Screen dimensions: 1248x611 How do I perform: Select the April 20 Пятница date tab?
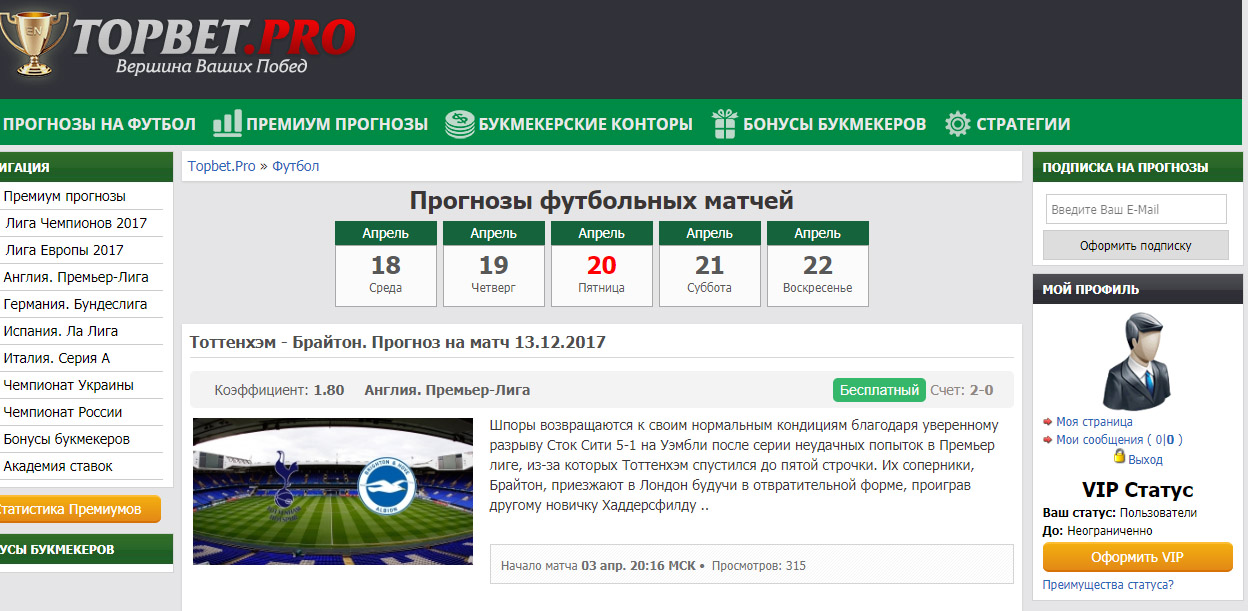pyautogui.click(x=601, y=263)
